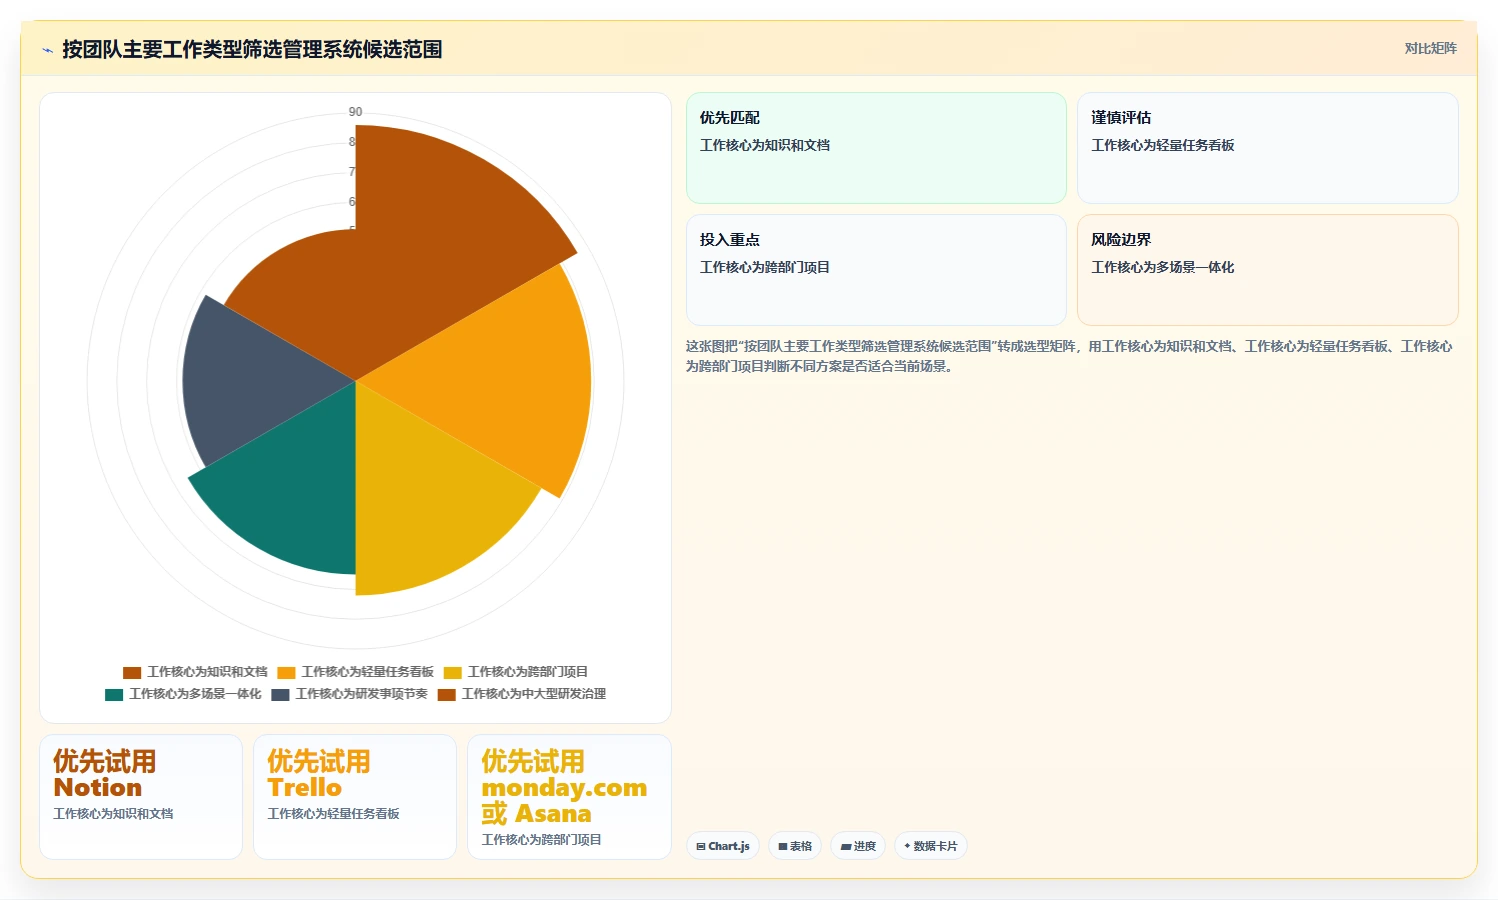Image resolution: width=1498 pixels, height=900 pixels.
Task: Click legend text 工作核心为知识和文档
Action: tap(207, 672)
